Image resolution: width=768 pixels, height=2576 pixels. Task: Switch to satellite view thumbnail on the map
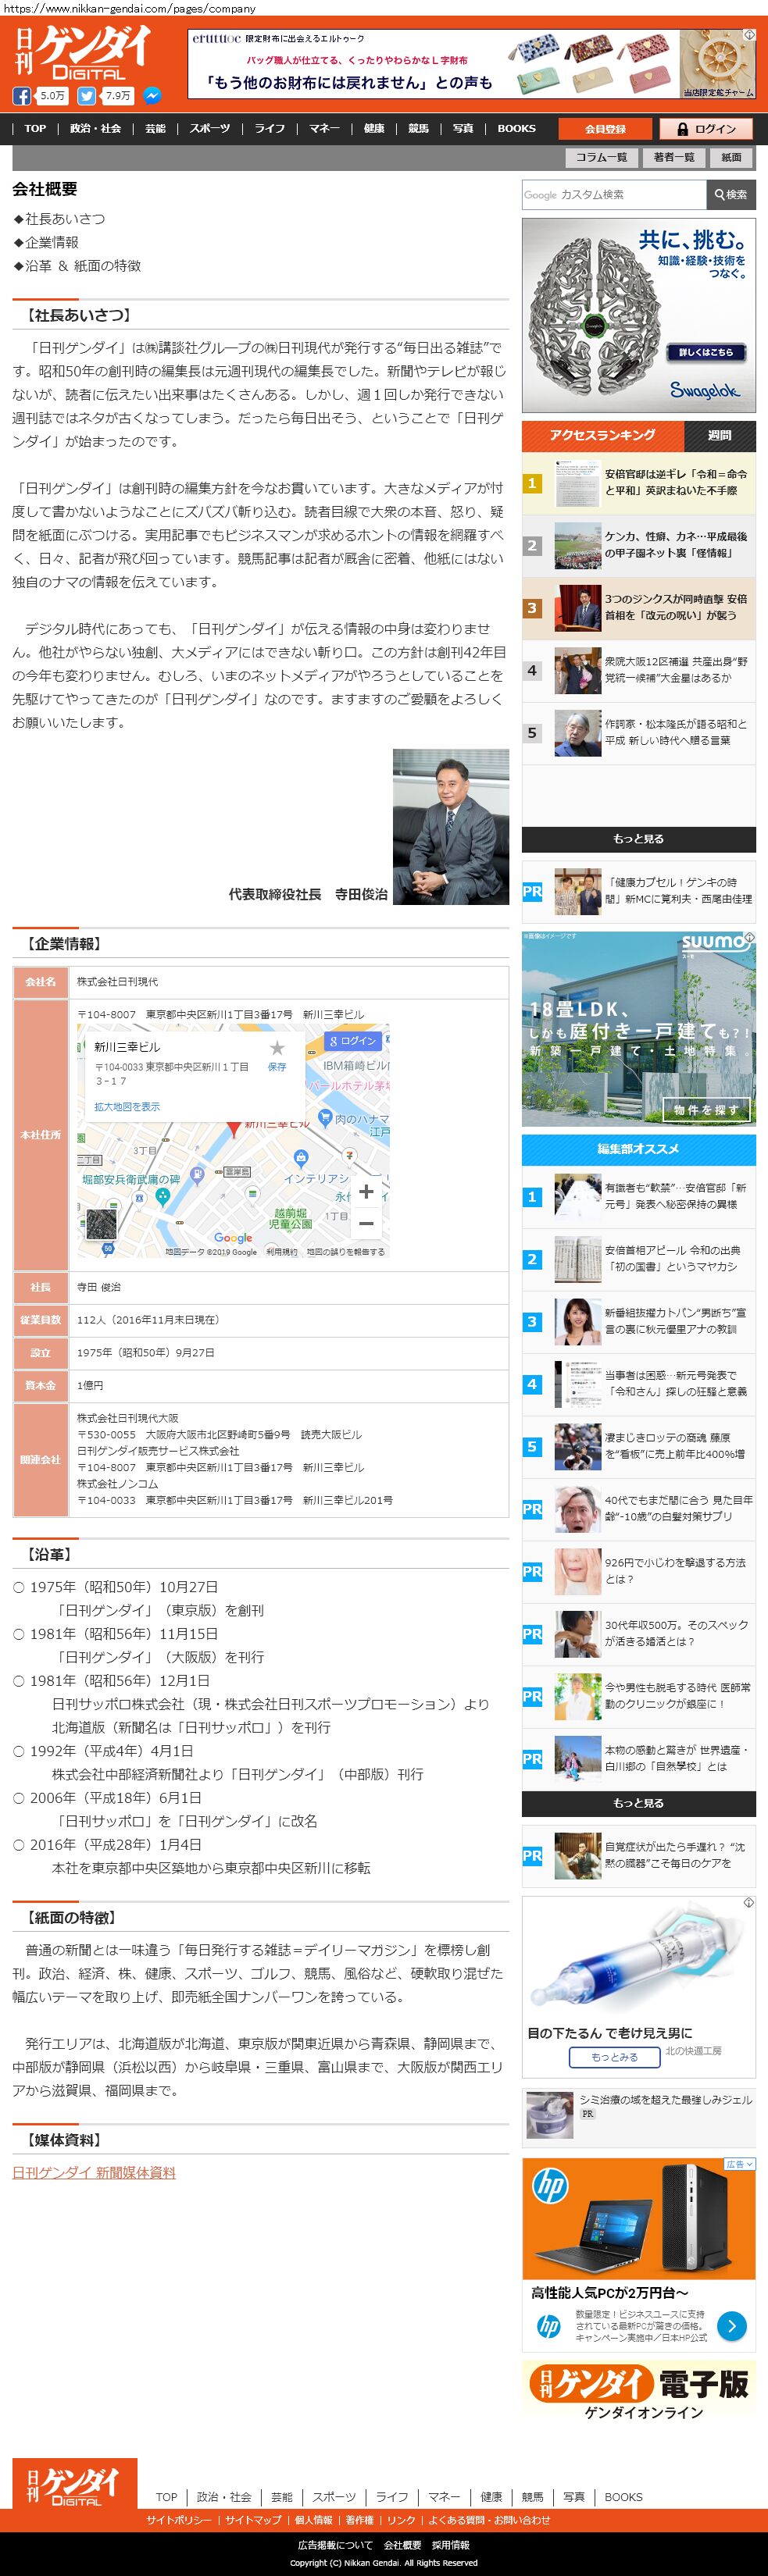pyautogui.click(x=101, y=1225)
